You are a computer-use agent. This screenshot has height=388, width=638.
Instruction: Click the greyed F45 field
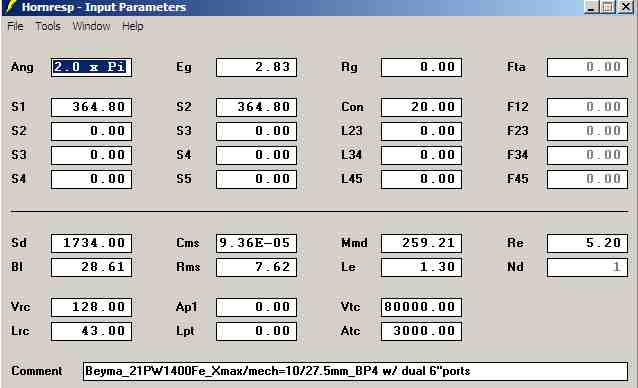[x=587, y=179]
